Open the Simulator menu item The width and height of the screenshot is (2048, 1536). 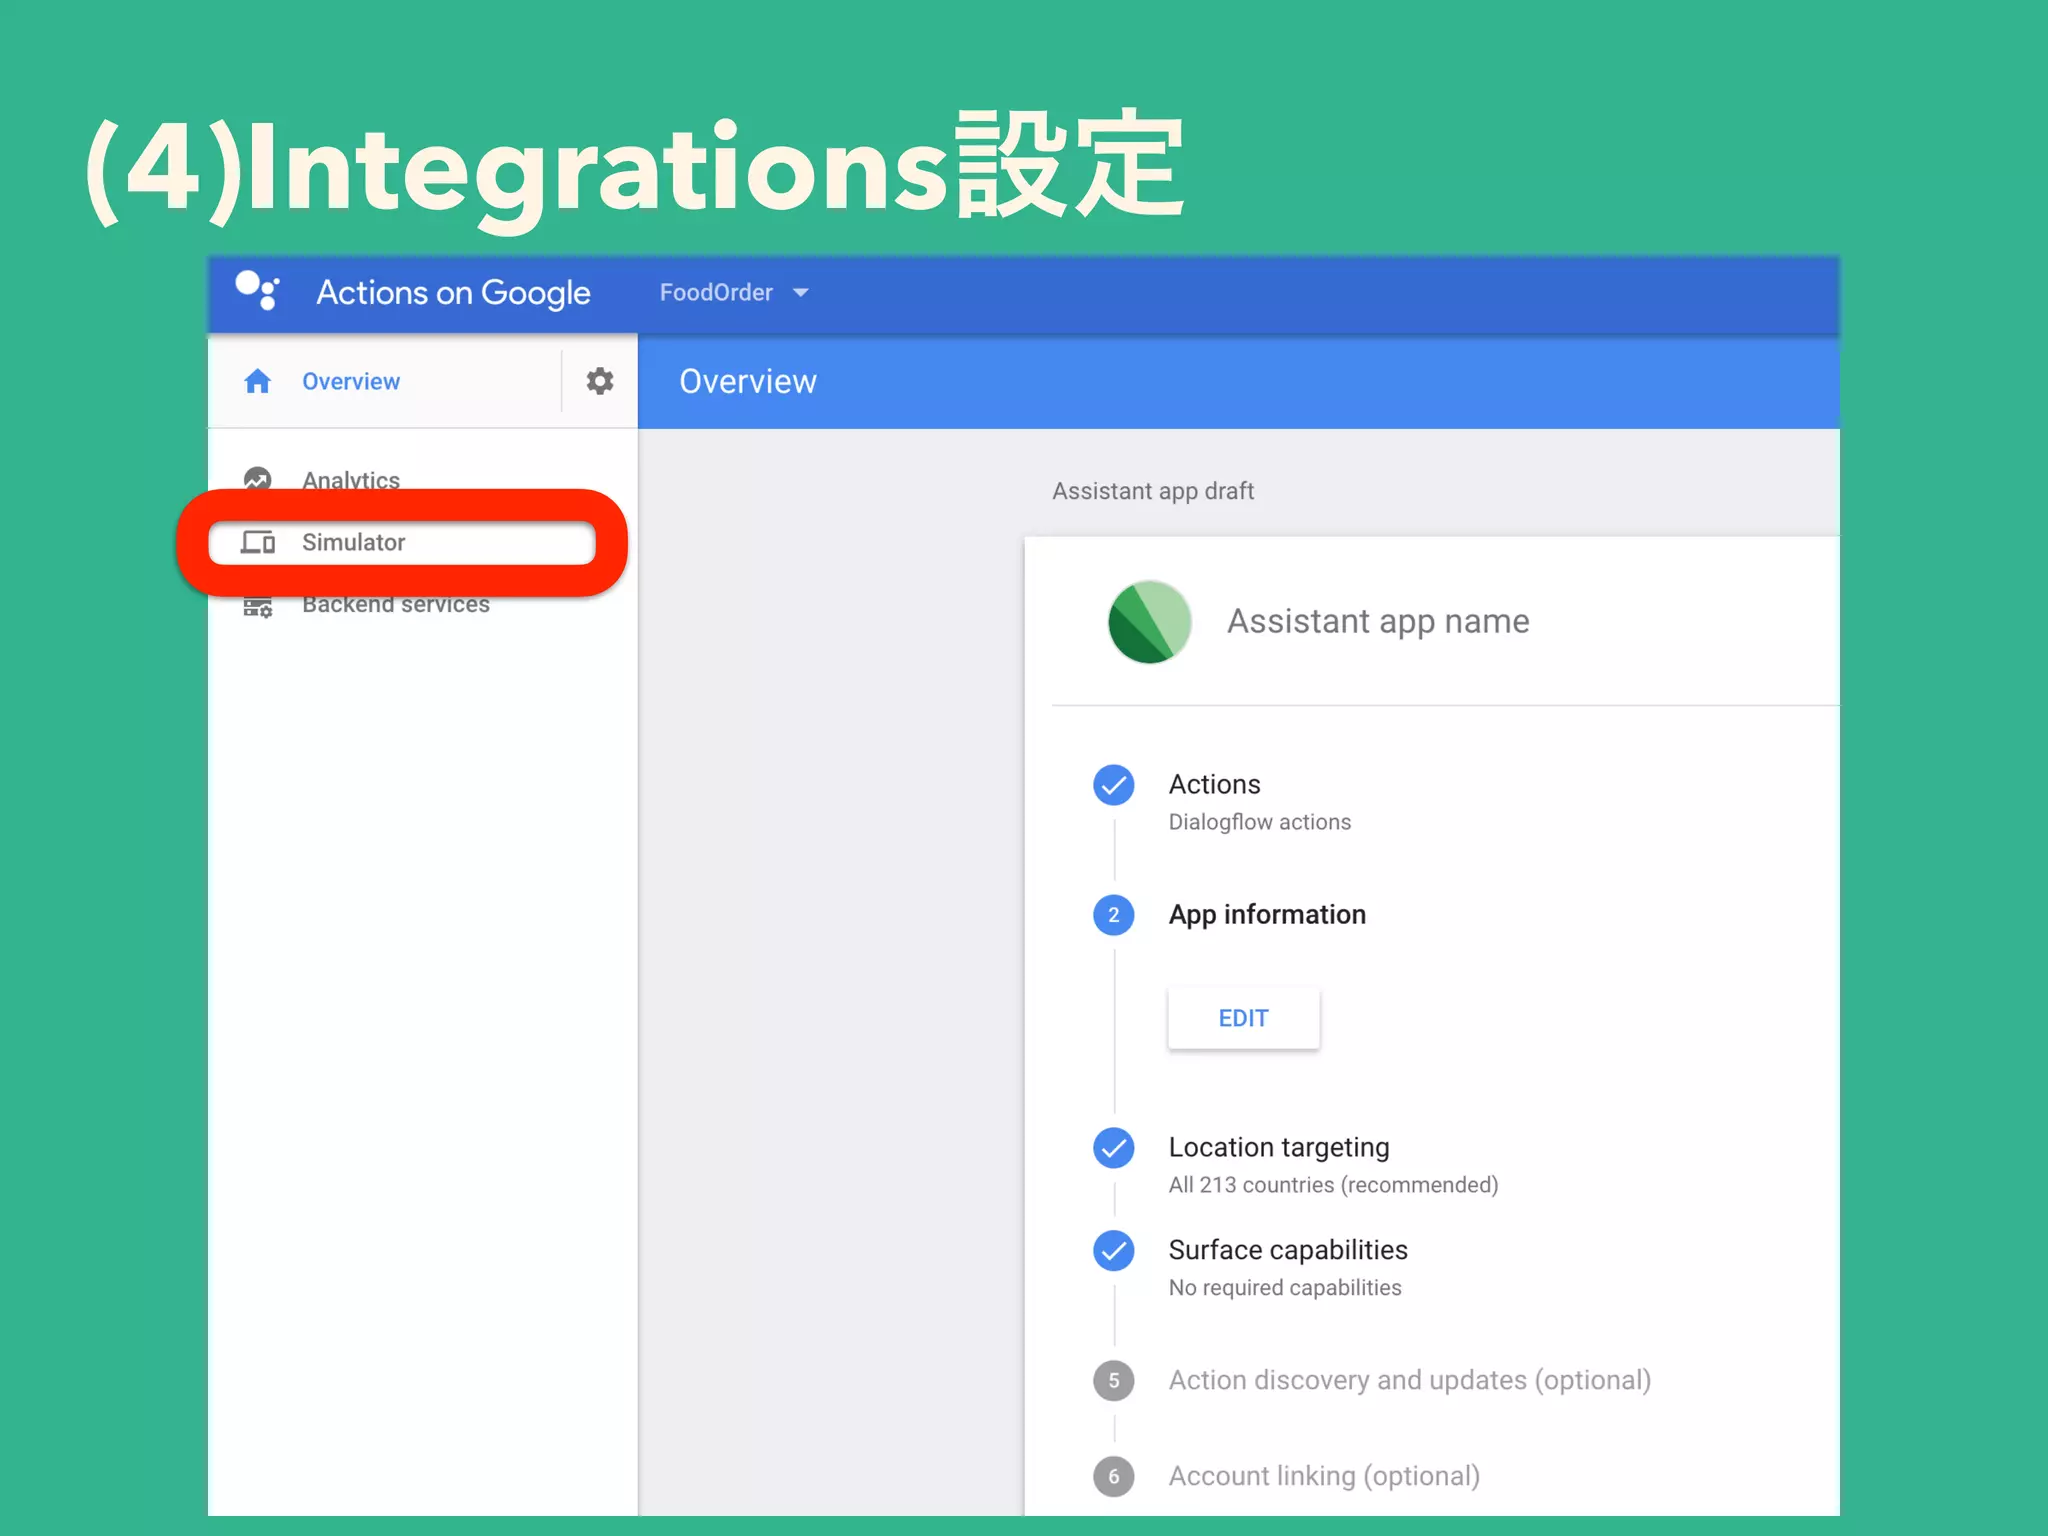pyautogui.click(x=353, y=542)
